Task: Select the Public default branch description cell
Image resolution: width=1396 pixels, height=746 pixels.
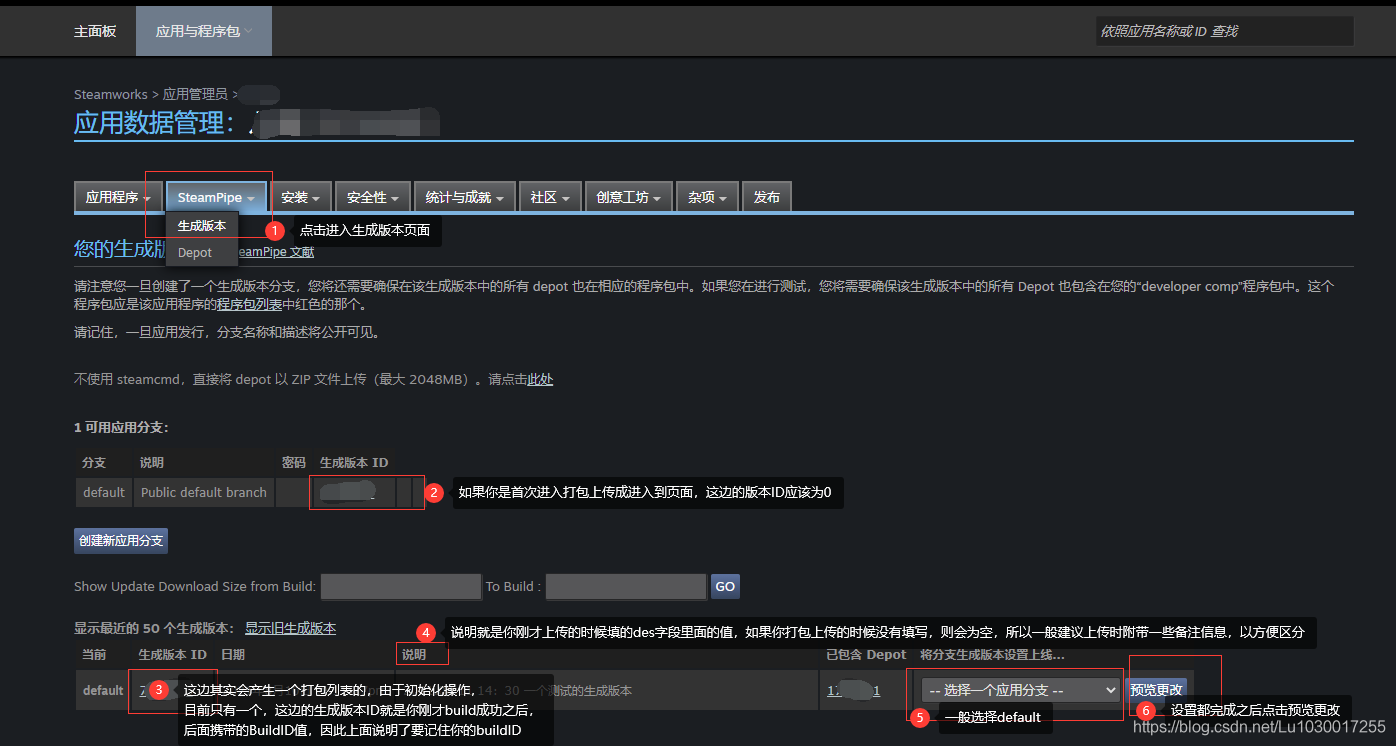Action: (204, 492)
